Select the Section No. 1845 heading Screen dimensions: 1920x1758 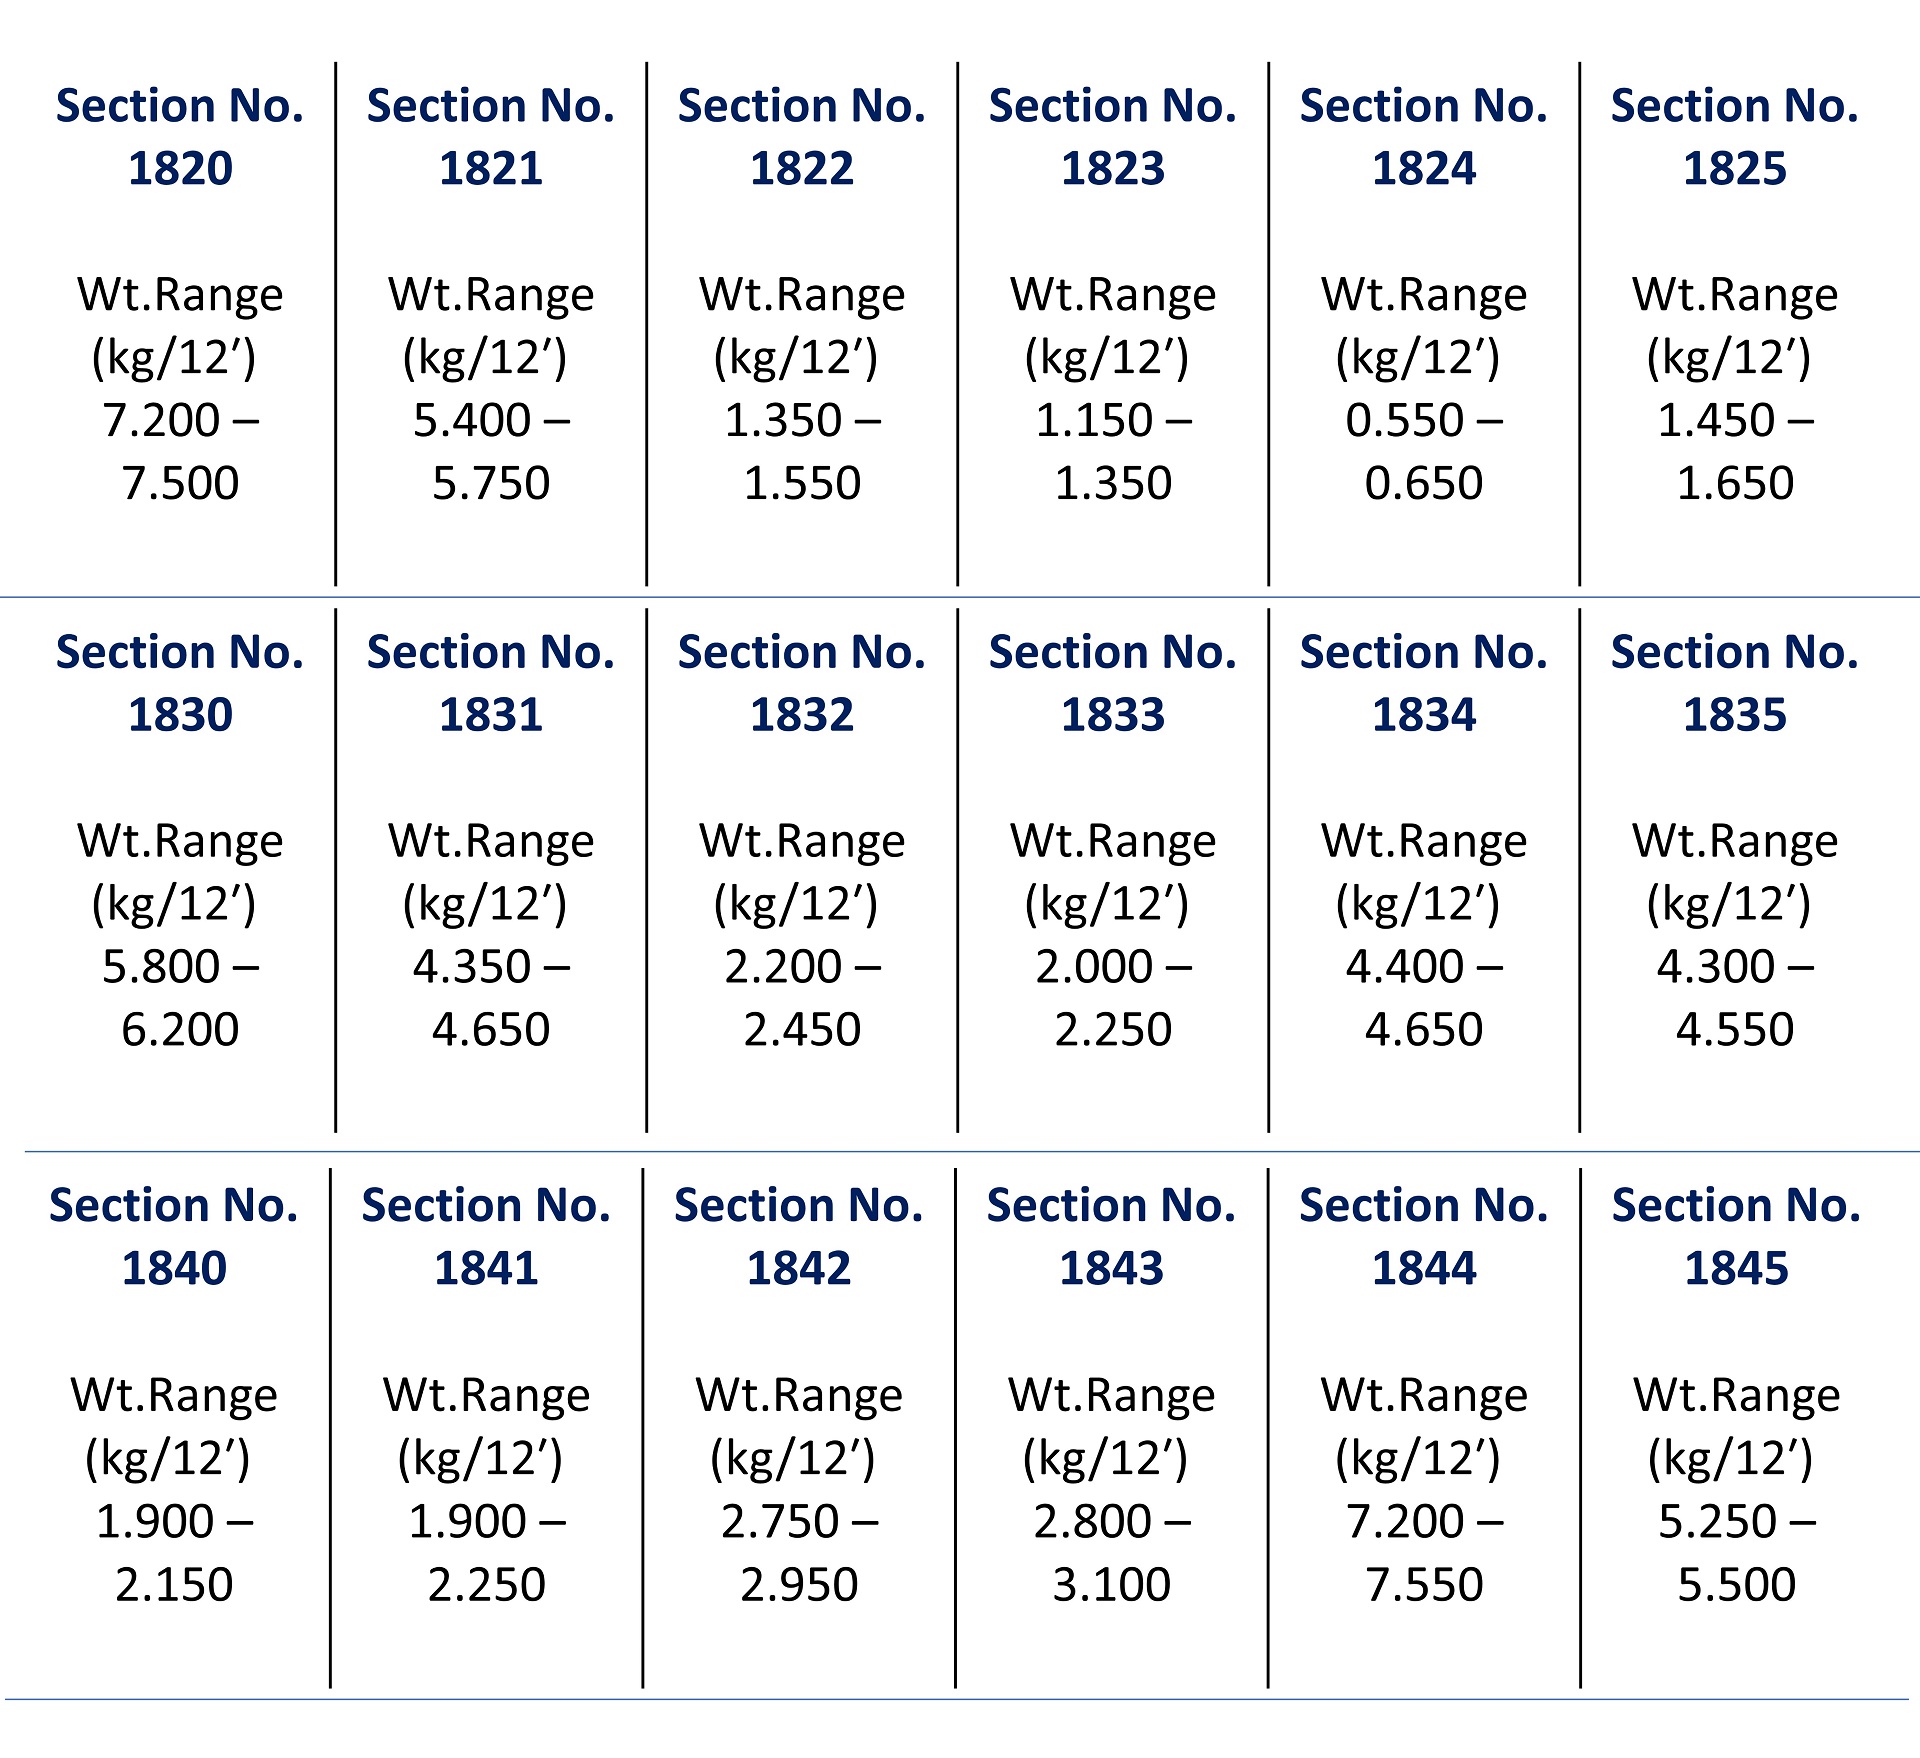[1737, 1237]
